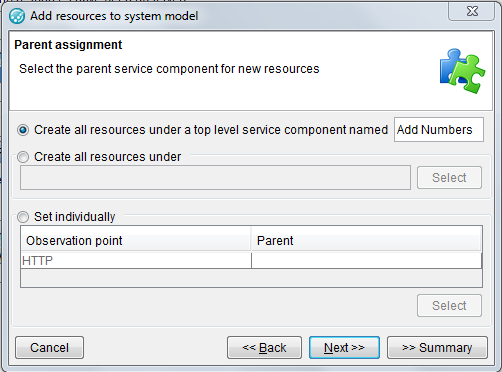The height and width of the screenshot is (372, 502).
Task: Jump to the '>> Summary' page
Action: [437, 348]
